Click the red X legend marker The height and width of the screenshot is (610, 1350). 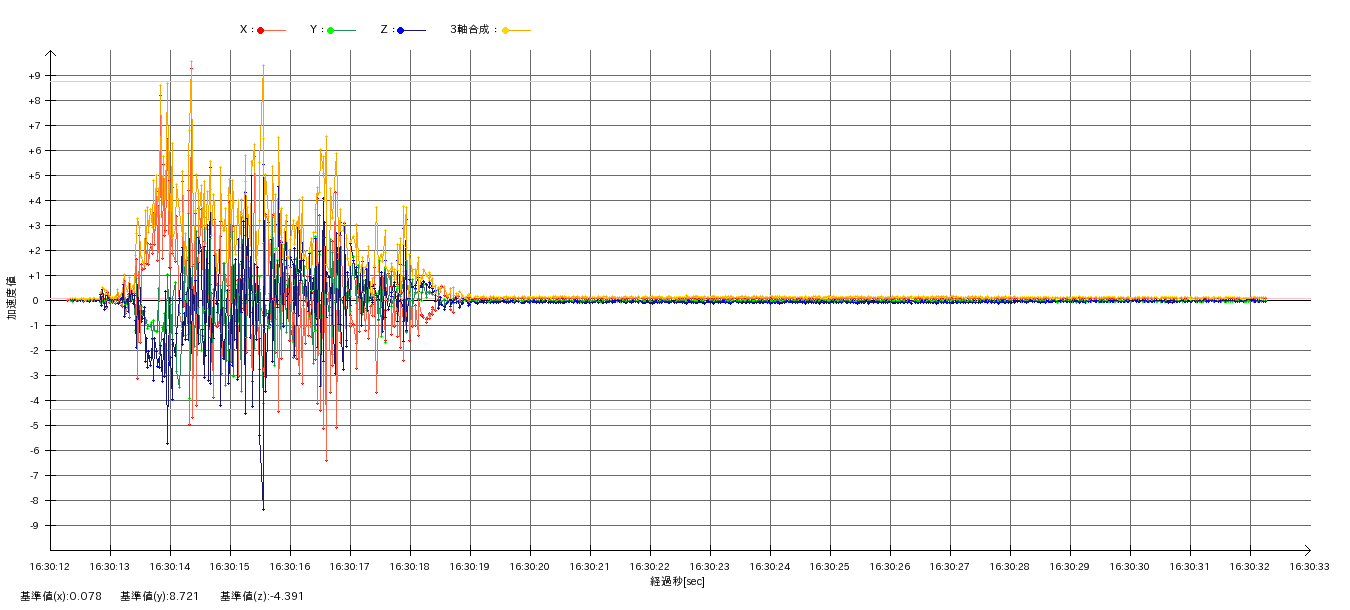click(261, 30)
